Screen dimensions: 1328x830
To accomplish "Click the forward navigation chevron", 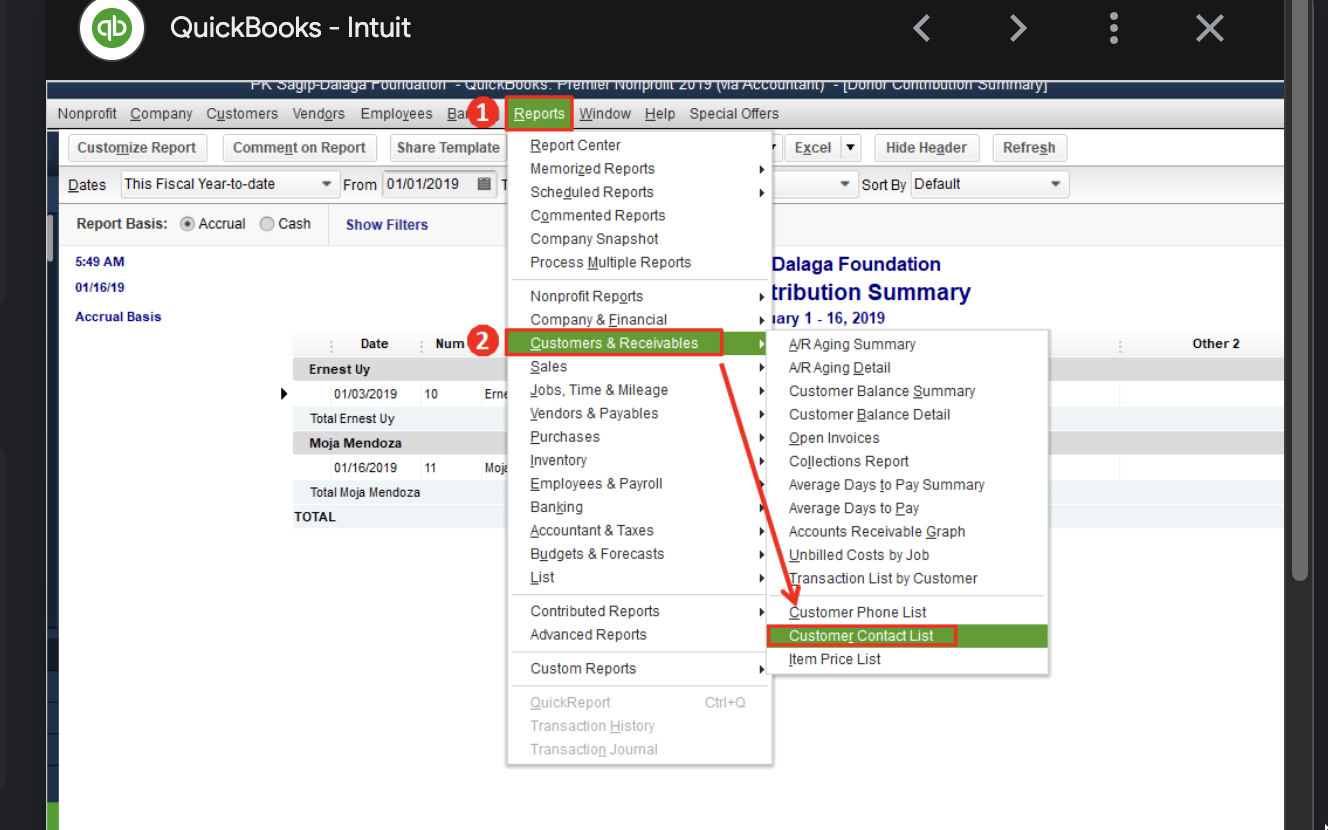I will click(x=1017, y=28).
